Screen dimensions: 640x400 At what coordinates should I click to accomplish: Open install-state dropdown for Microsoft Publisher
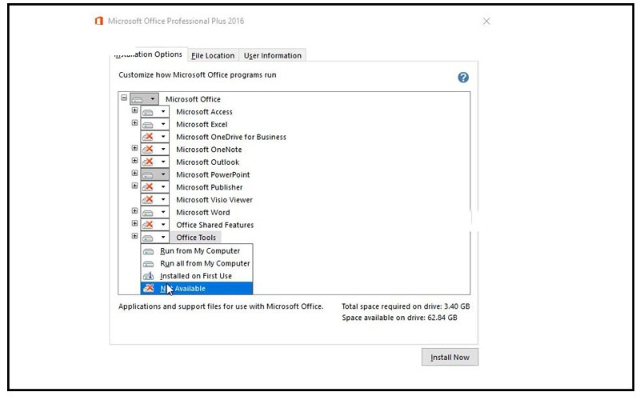155,187
